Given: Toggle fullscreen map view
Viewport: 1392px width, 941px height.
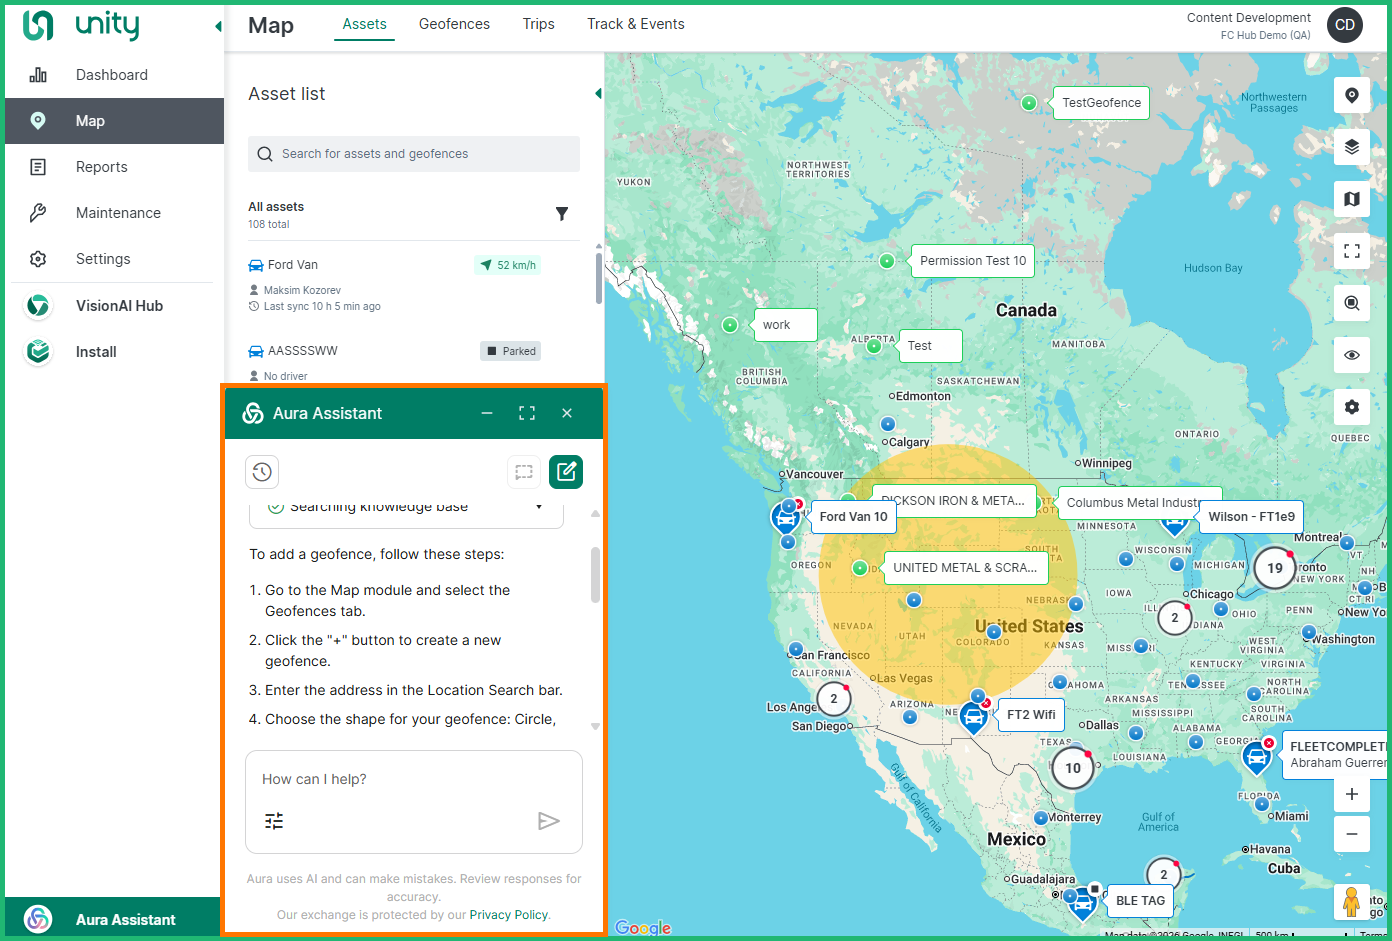Looking at the screenshot, I should tap(1351, 251).
